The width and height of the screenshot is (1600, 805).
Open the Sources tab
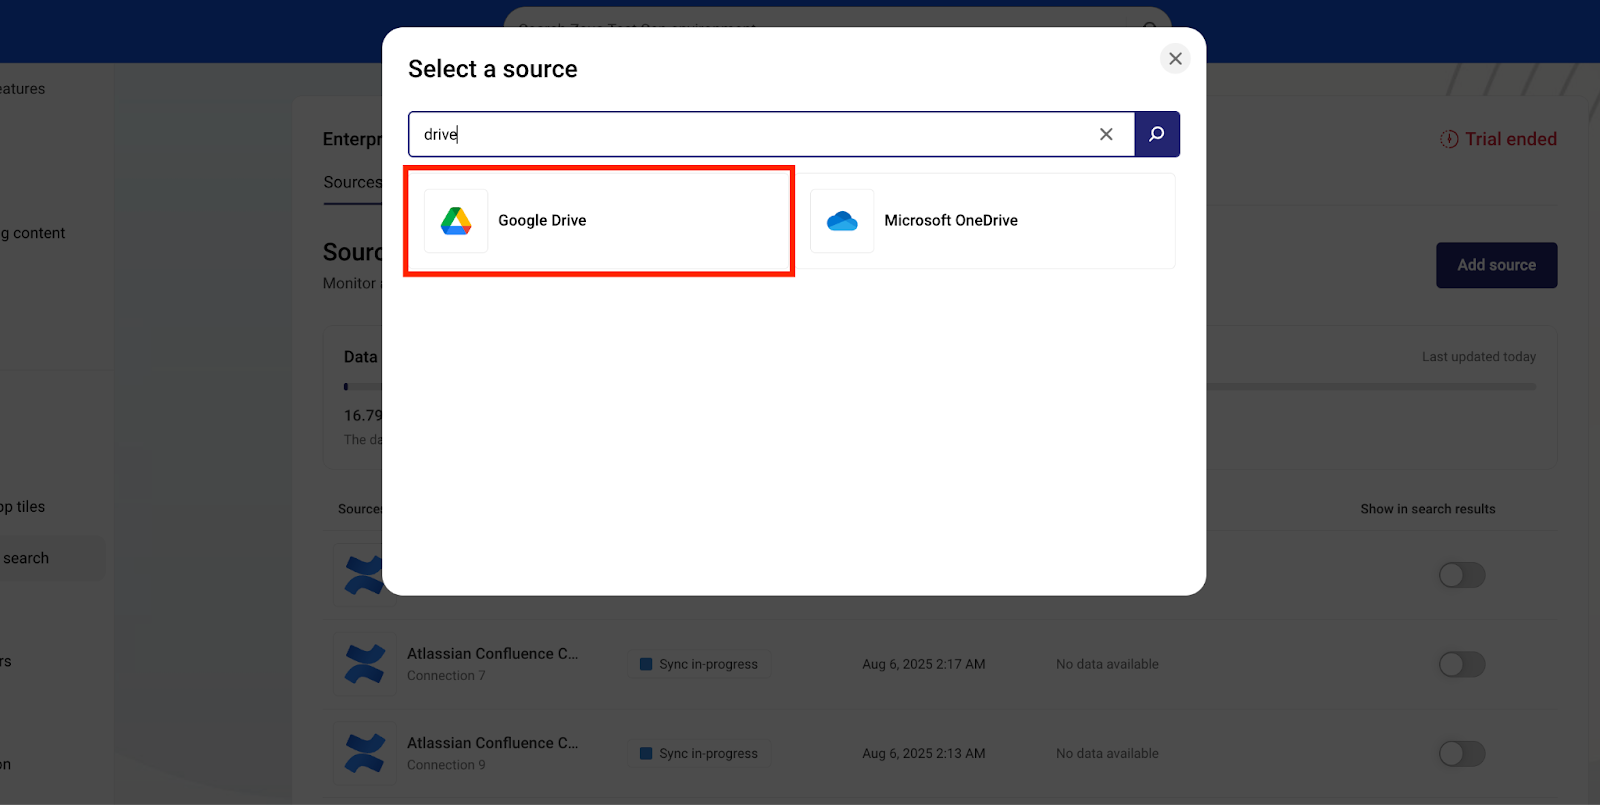click(x=352, y=183)
